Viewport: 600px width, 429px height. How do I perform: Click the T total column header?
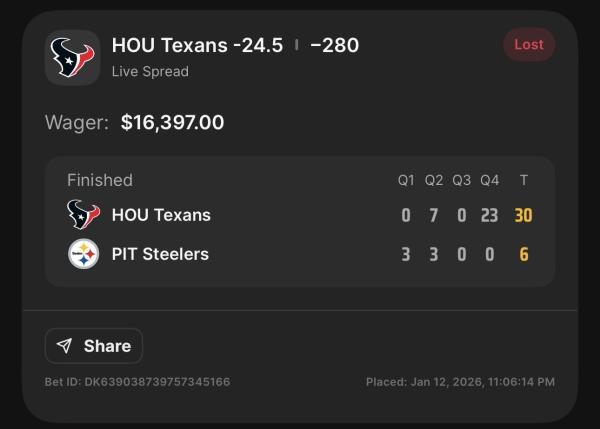(x=524, y=181)
